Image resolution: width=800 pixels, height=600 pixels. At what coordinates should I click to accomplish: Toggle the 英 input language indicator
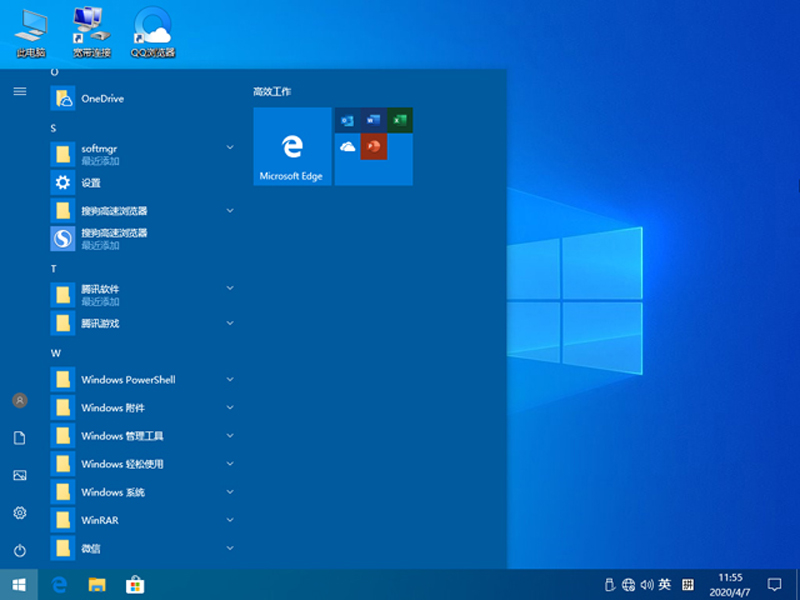pyautogui.click(x=665, y=584)
